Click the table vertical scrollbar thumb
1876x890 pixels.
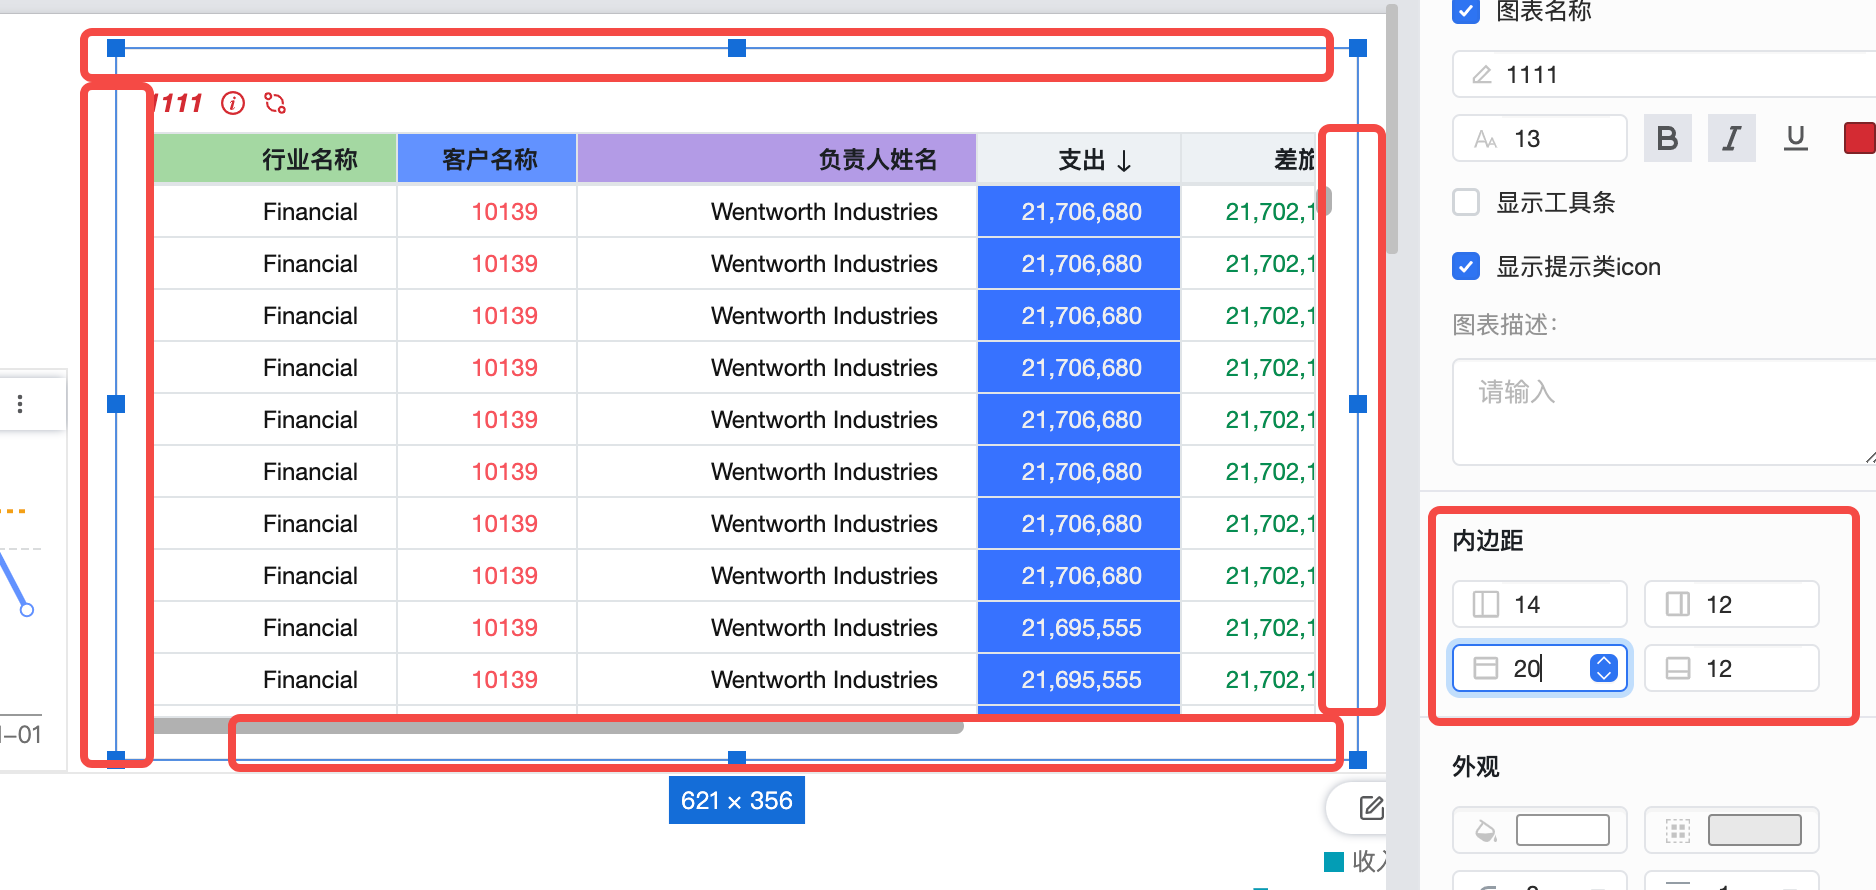click(x=1325, y=201)
